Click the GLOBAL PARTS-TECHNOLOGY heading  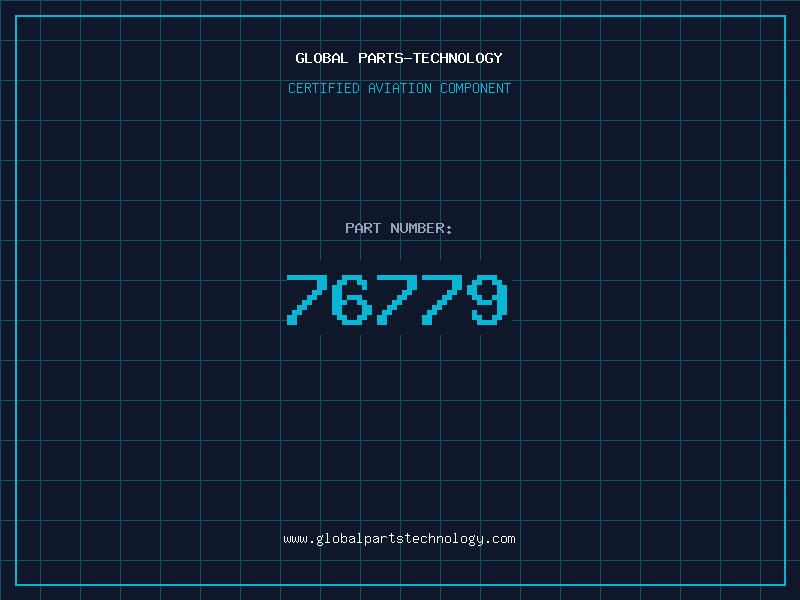coord(399,58)
